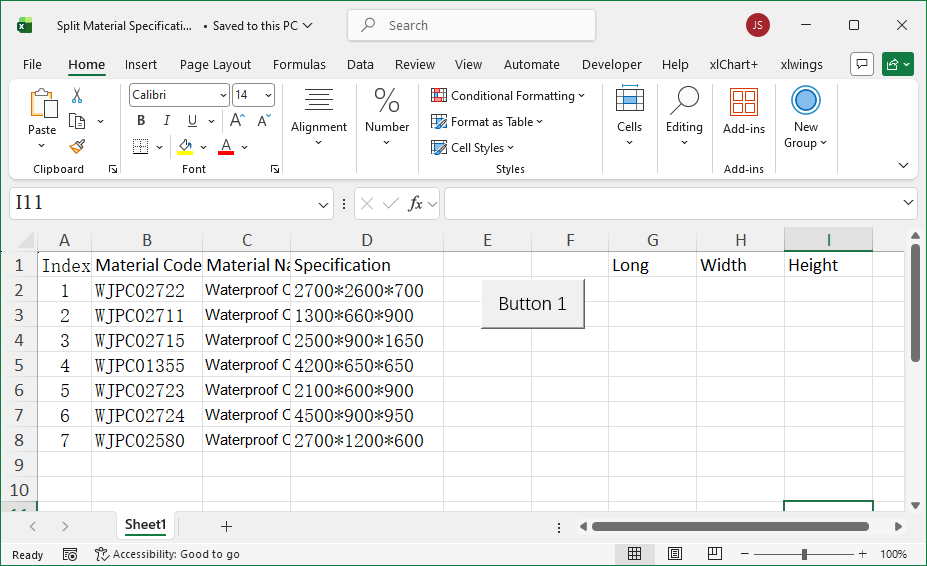Click the Increase Font Size icon
The image size is (927, 566).
click(242, 121)
